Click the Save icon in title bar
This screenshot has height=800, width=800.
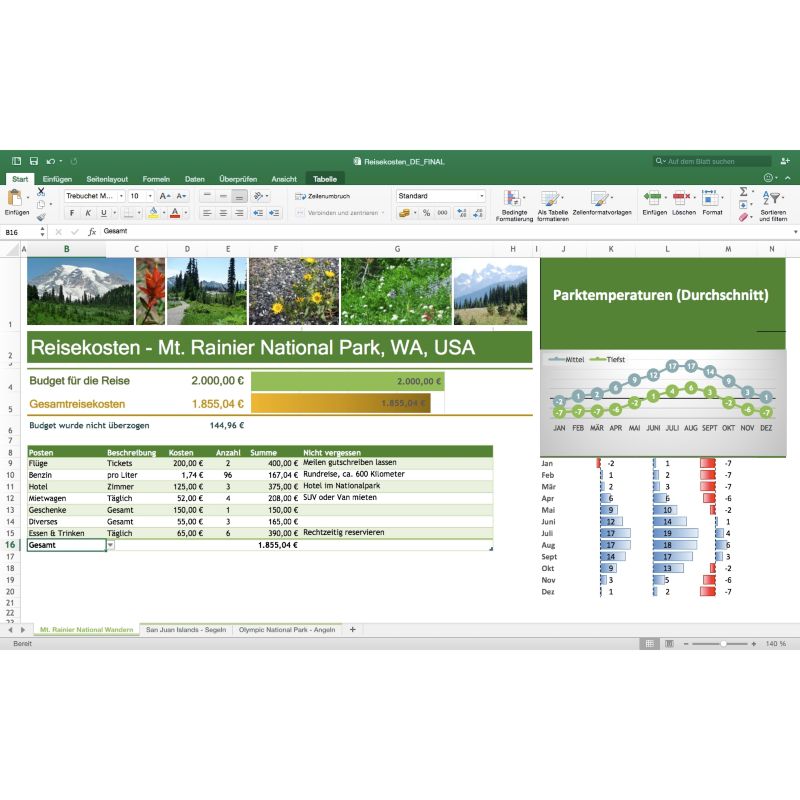point(34,161)
